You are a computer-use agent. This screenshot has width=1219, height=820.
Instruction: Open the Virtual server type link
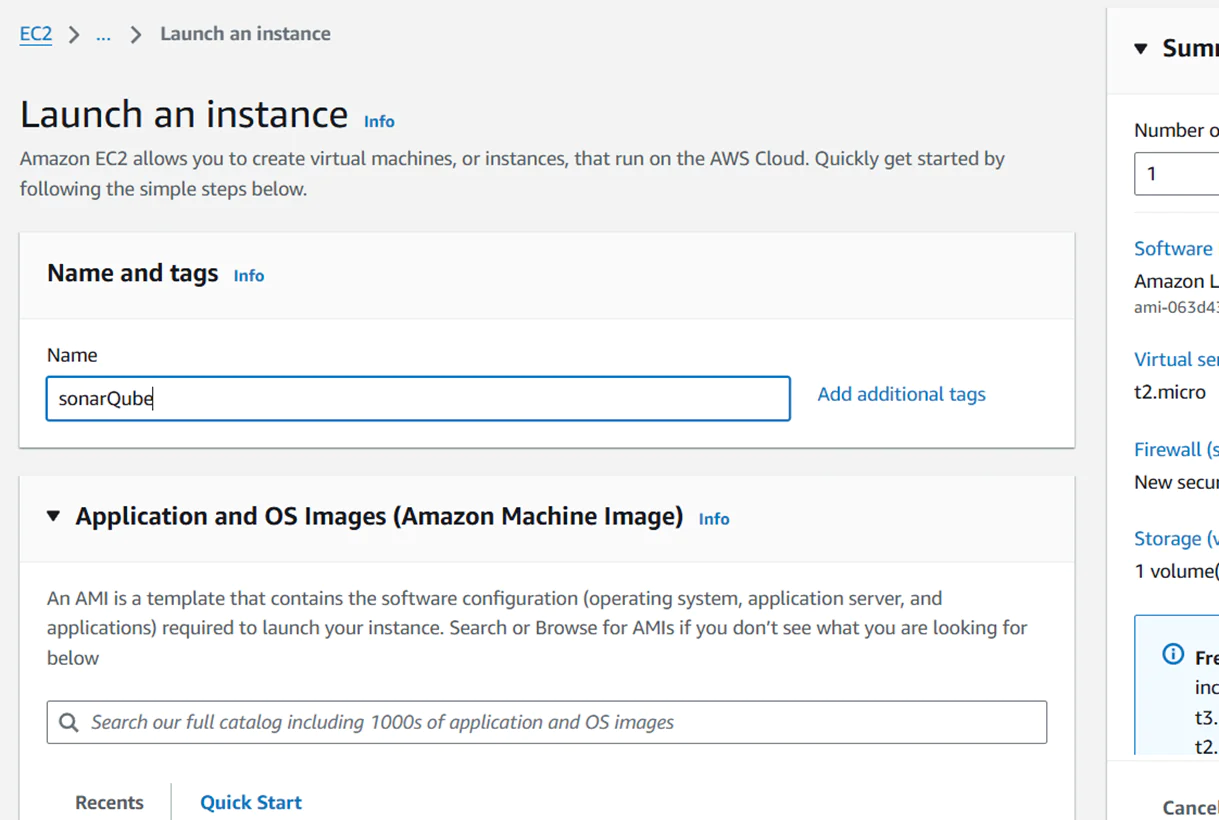click(1176, 359)
